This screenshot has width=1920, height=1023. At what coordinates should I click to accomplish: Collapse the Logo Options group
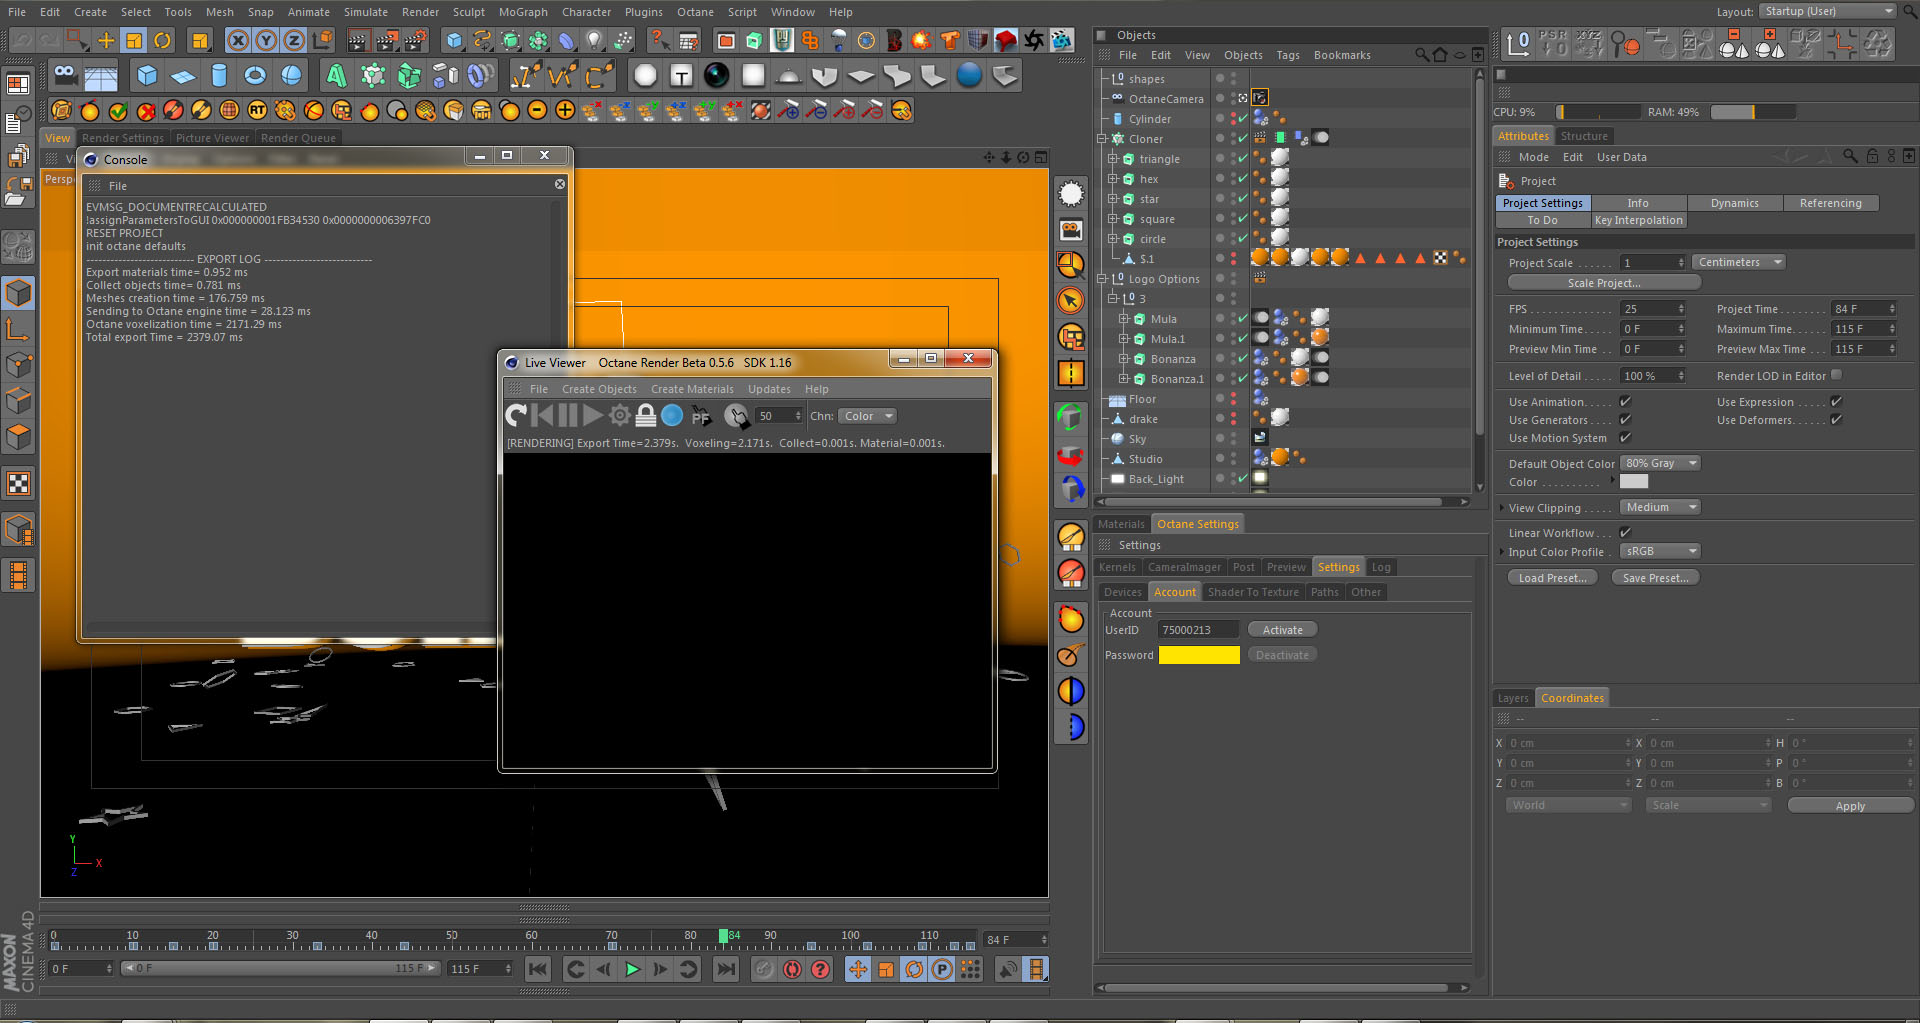tap(1102, 279)
